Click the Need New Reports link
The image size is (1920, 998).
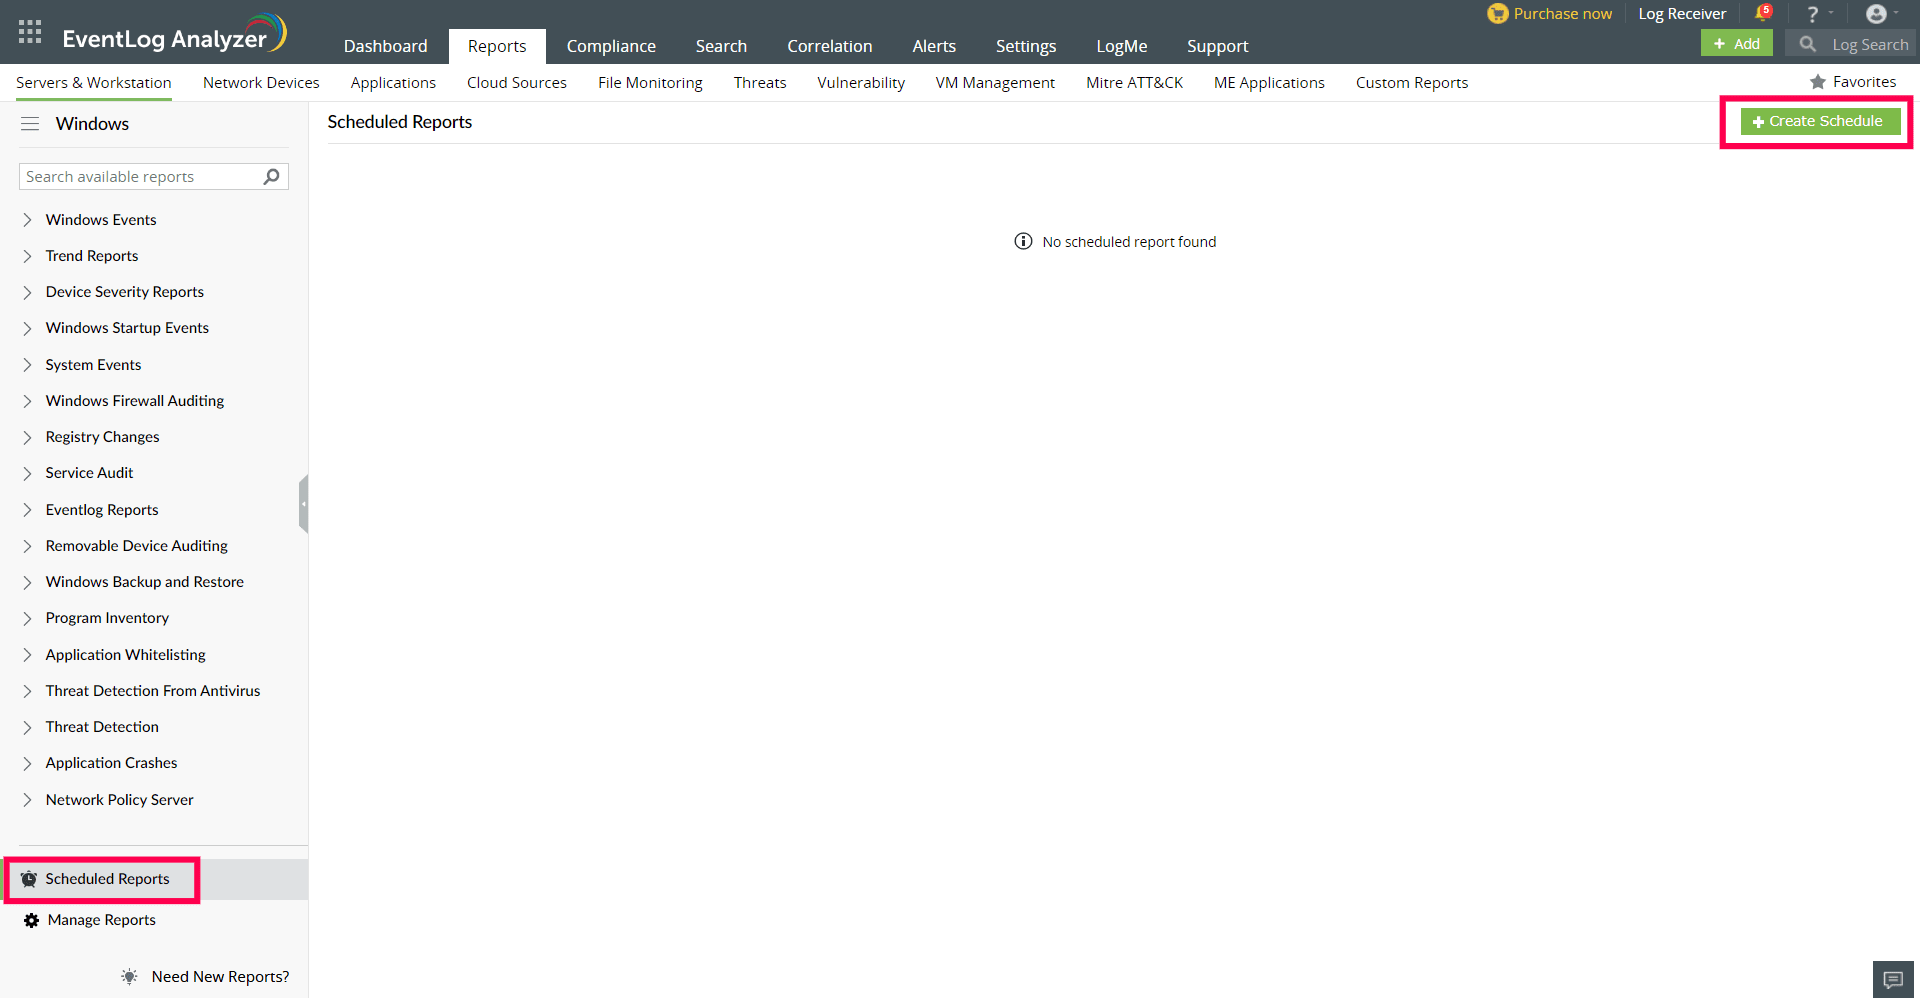pyautogui.click(x=220, y=977)
